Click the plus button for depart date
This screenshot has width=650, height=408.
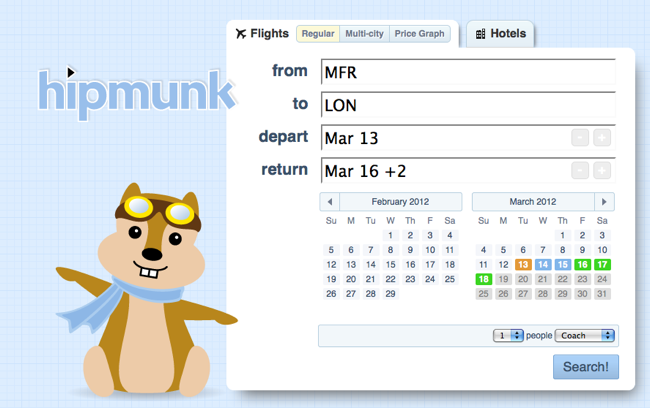click(x=602, y=138)
